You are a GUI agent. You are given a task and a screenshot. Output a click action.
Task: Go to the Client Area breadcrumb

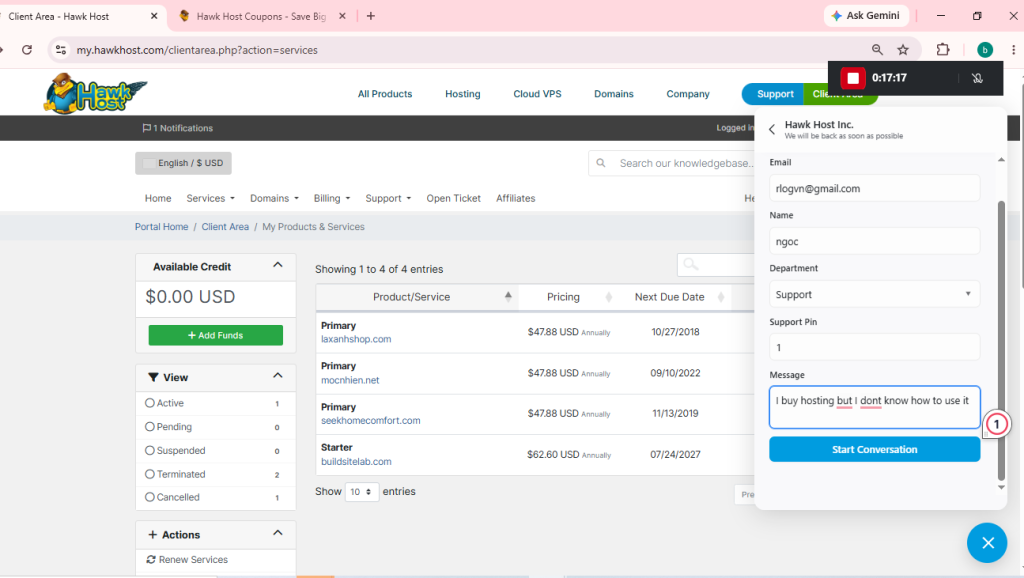tap(225, 227)
